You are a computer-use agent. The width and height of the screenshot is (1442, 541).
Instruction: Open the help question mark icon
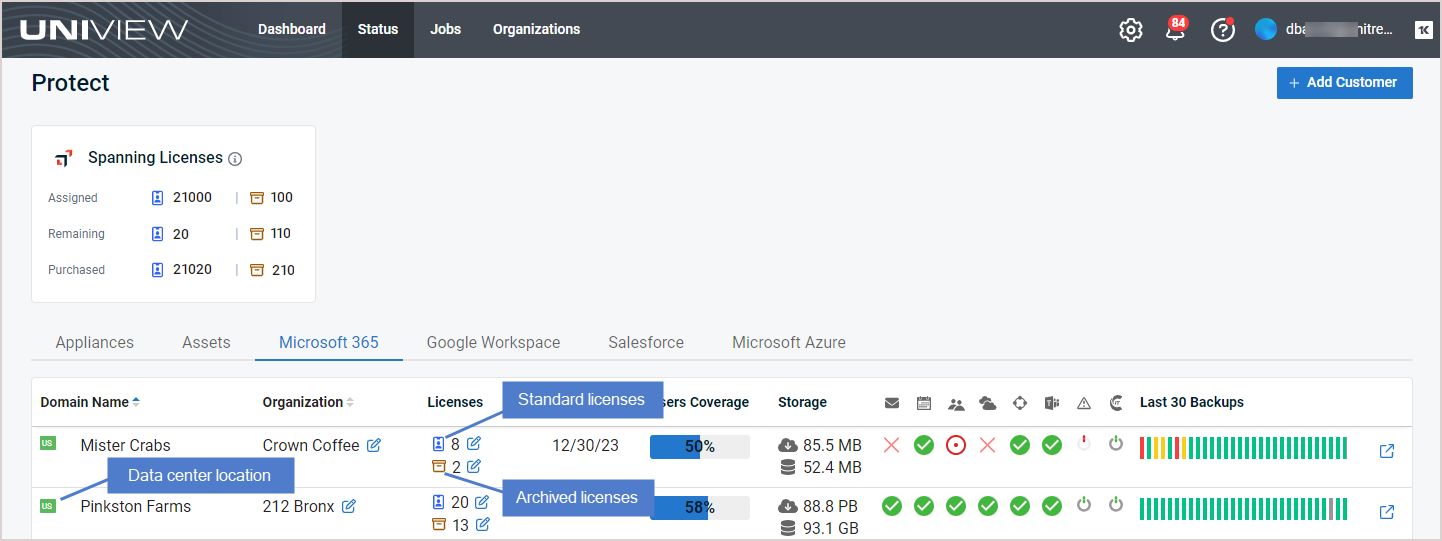[1223, 30]
